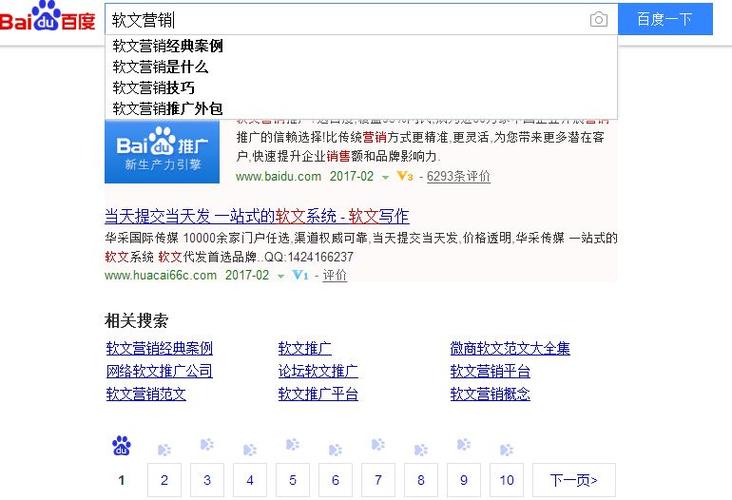Click the blue paw icon above page 1
The height and width of the screenshot is (500, 732).
(x=121, y=446)
